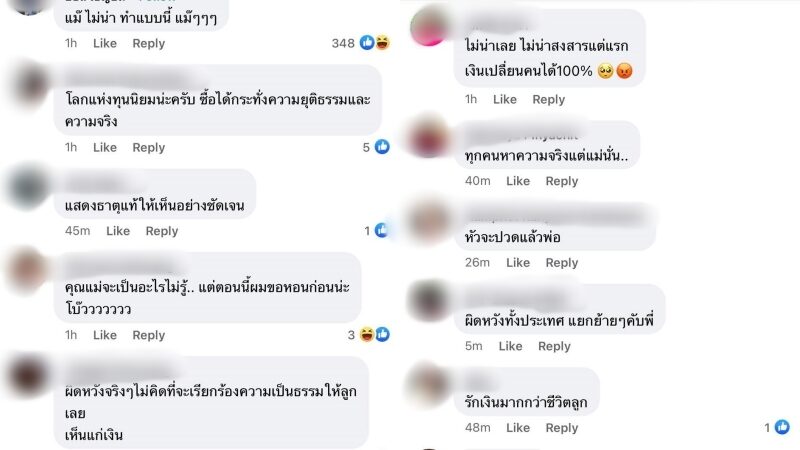
Task: Like the comment posted 5m ago
Action: click(510, 346)
